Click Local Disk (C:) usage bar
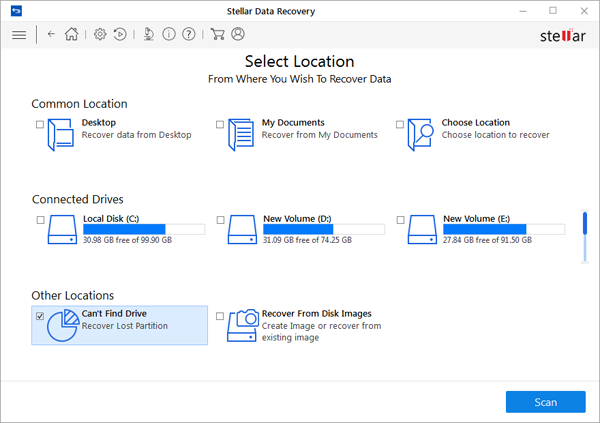This screenshot has height=423, width=600. (144, 229)
